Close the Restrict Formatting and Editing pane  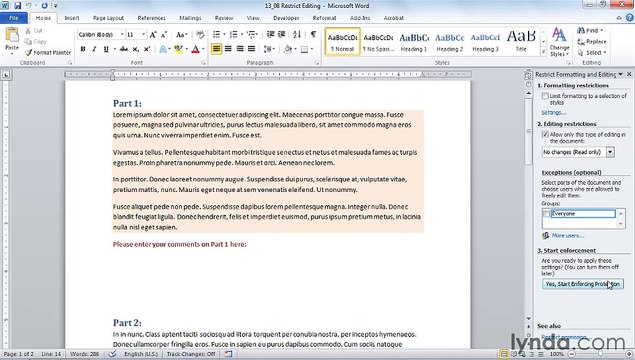point(629,75)
